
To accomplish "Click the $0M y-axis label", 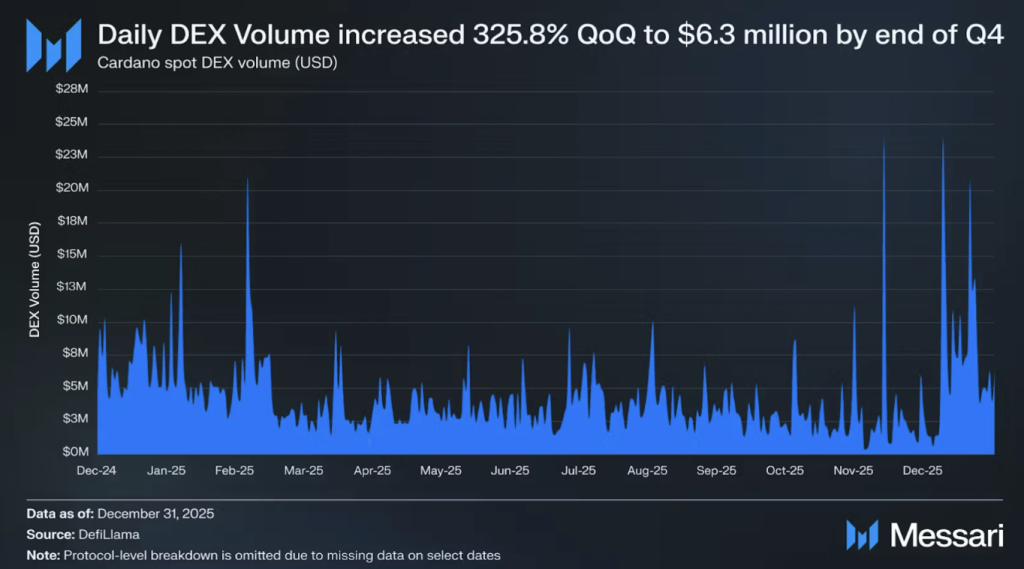I will click(x=75, y=451).
